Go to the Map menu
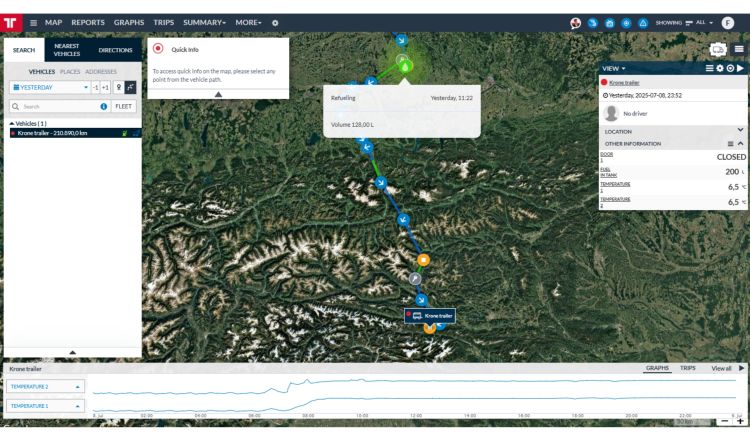The height and width of the screenshot is (441, 750). coord(54,22)
